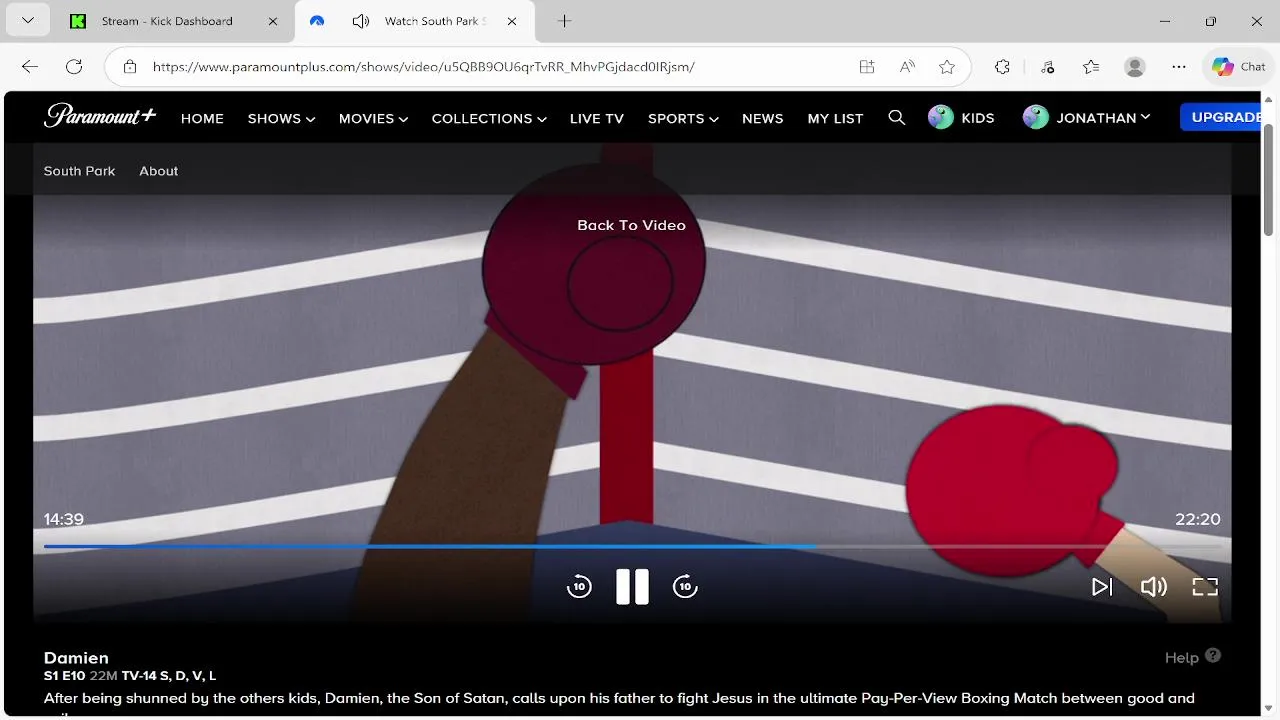Viewport: 1280px width, 720px height.
Task: View site information lock icon
Action: coord(130,67)
